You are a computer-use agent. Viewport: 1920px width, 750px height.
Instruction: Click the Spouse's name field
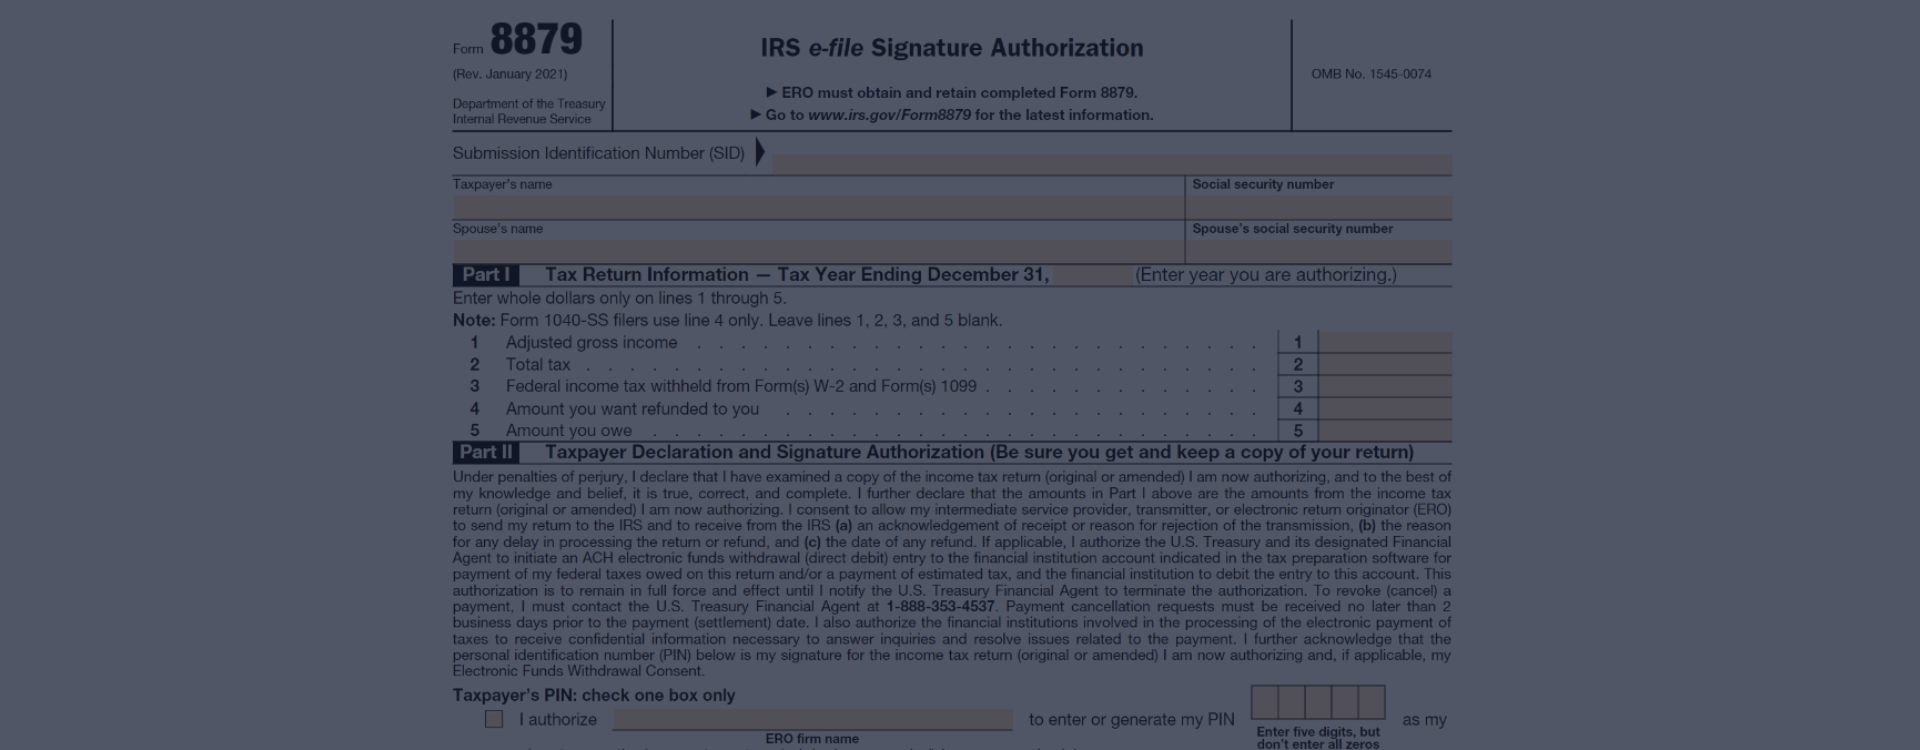818,252
